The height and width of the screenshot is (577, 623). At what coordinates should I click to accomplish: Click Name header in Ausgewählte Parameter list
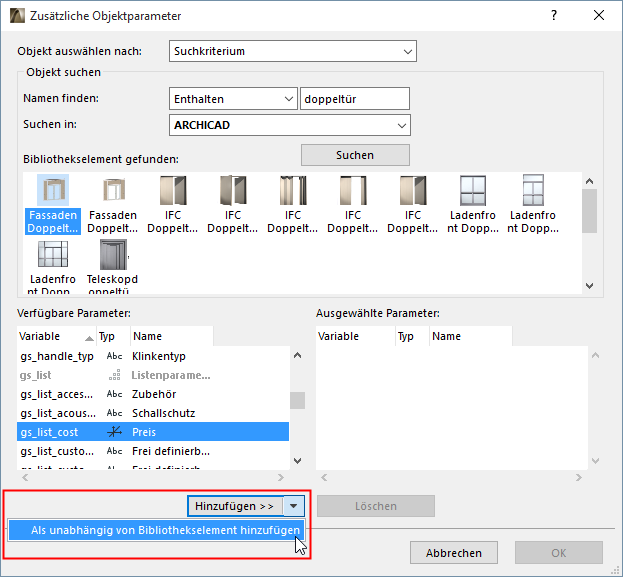[x=471, y=336]
